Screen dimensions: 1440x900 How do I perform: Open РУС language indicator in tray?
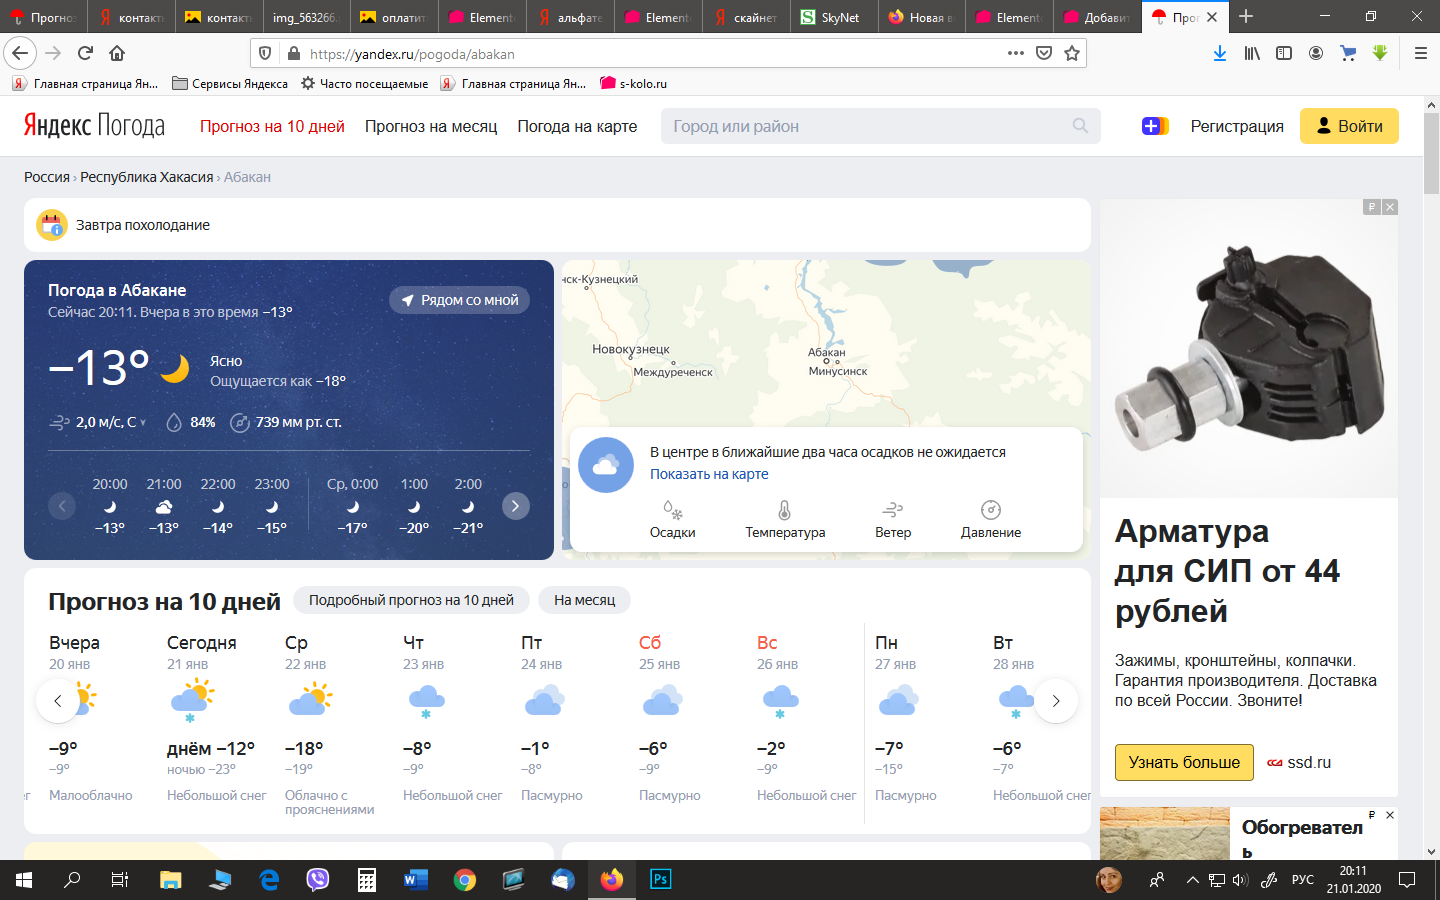[x=1303, y=880]
